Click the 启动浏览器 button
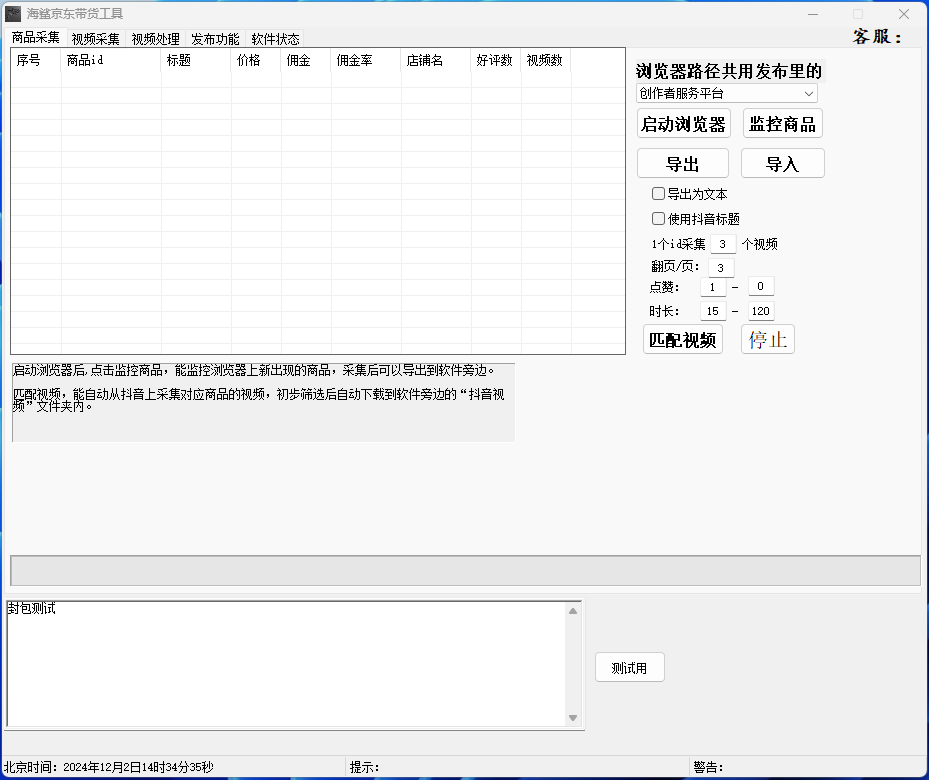Screen dimensions: 929x780 click(x=683, y=124)
